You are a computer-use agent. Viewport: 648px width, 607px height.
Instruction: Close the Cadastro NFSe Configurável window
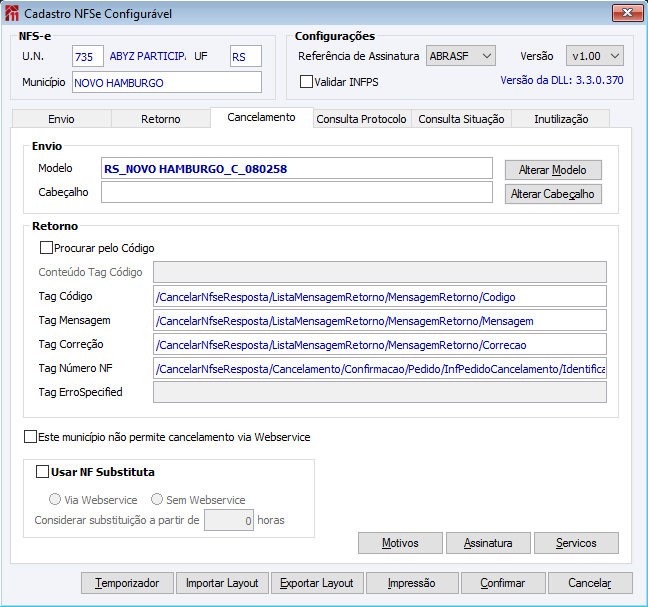tap(627, 13)
